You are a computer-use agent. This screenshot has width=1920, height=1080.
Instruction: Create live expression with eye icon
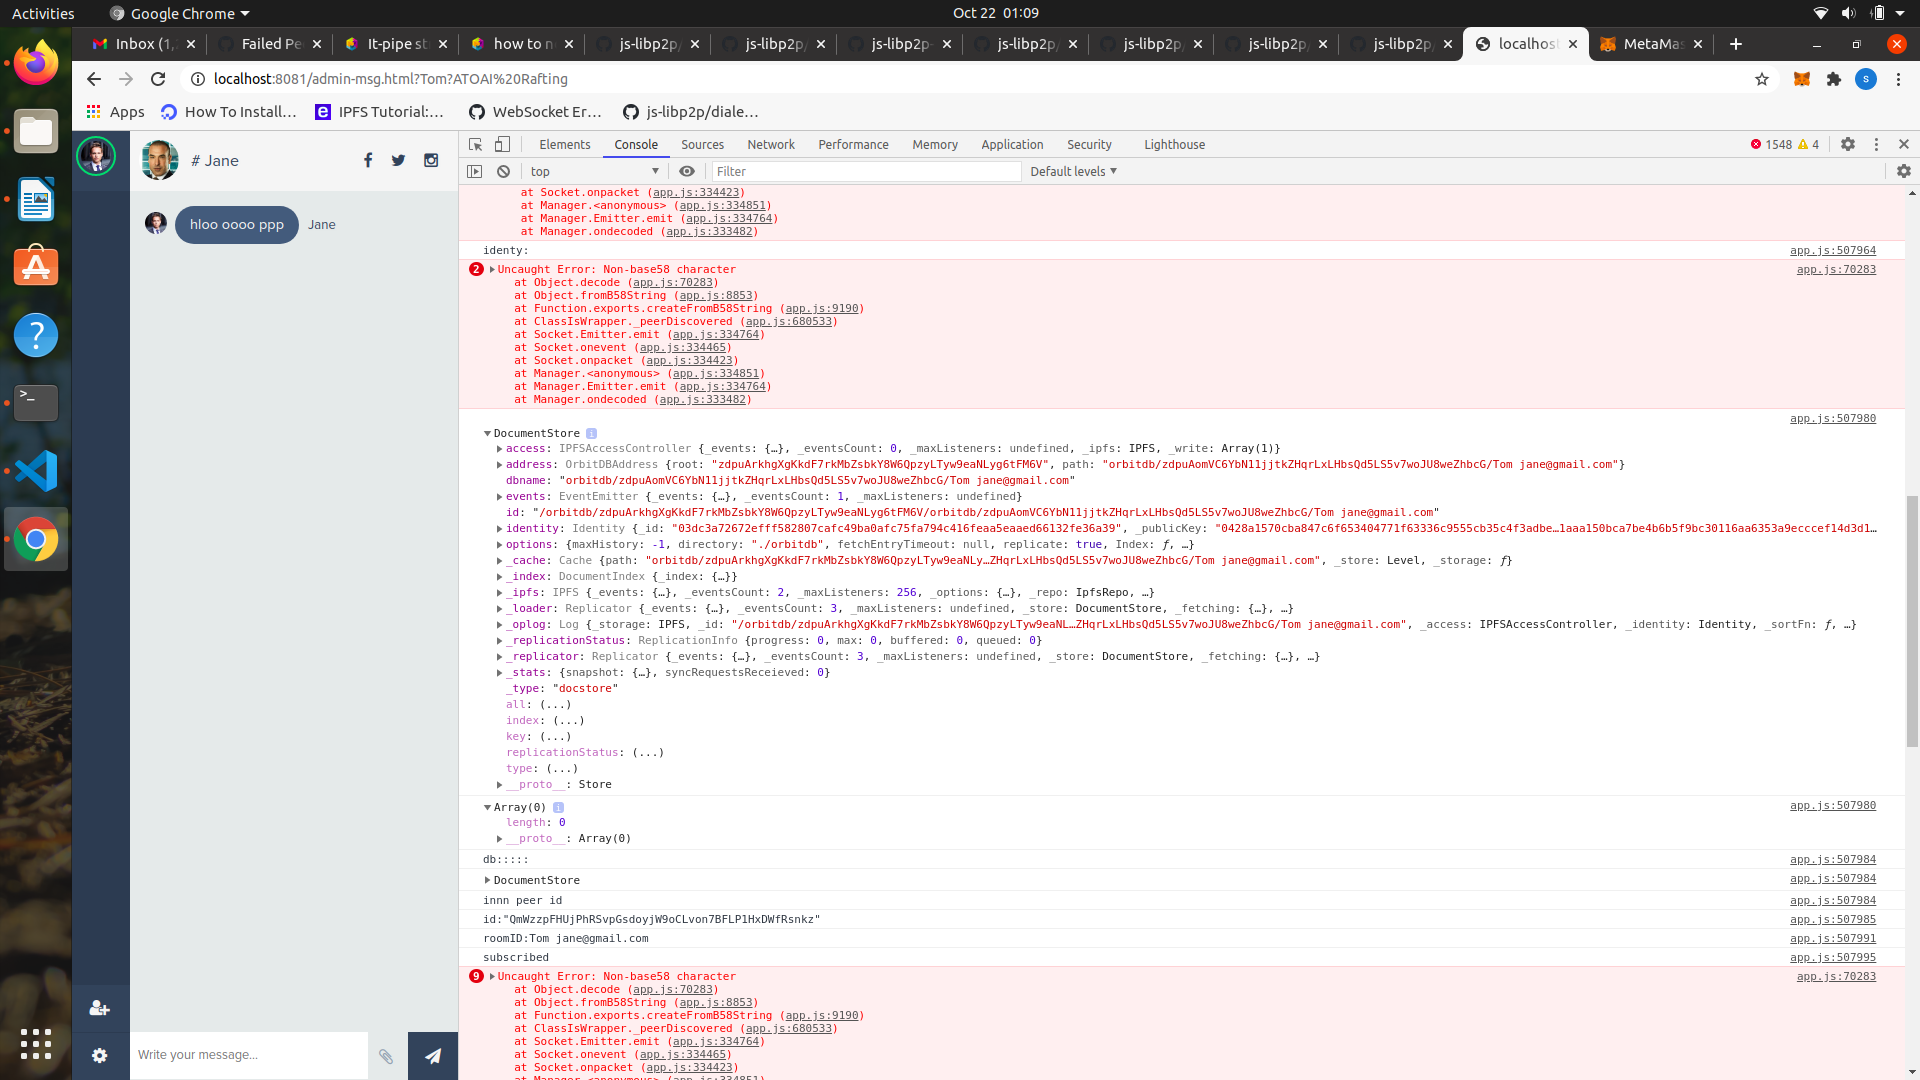[687, 171]
